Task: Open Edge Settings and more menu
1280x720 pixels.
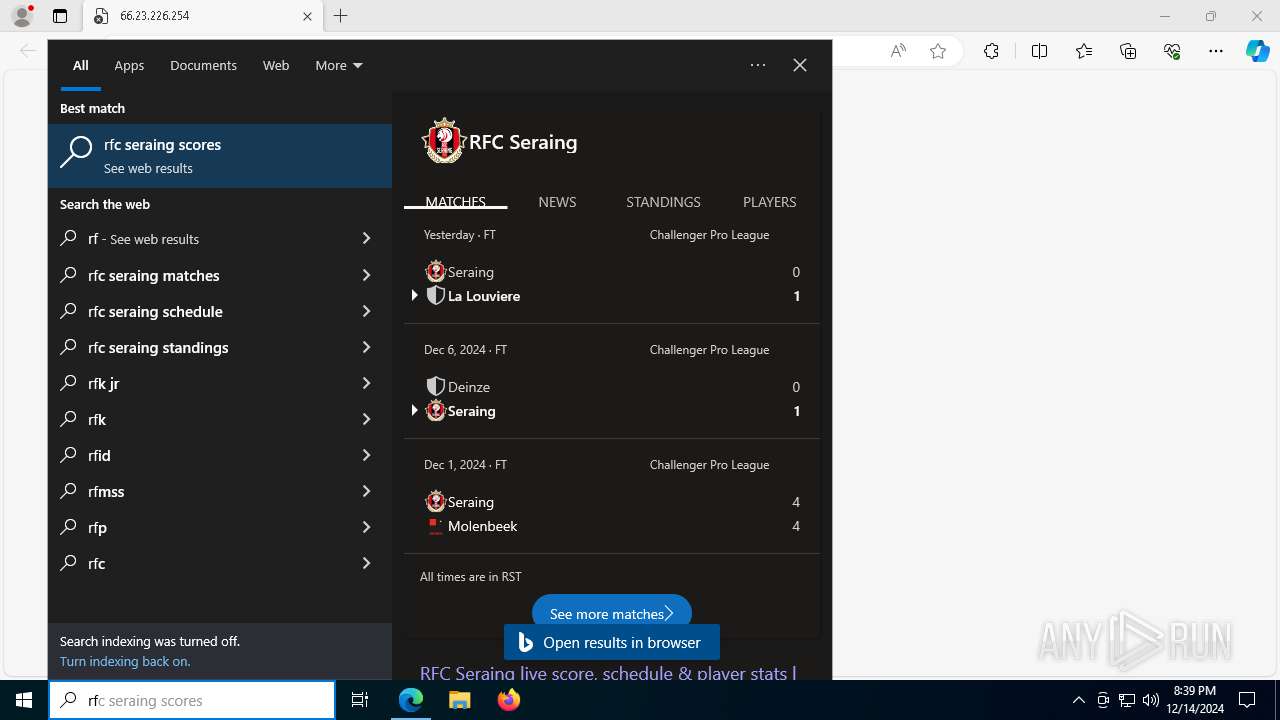Action: (1216, 51)
